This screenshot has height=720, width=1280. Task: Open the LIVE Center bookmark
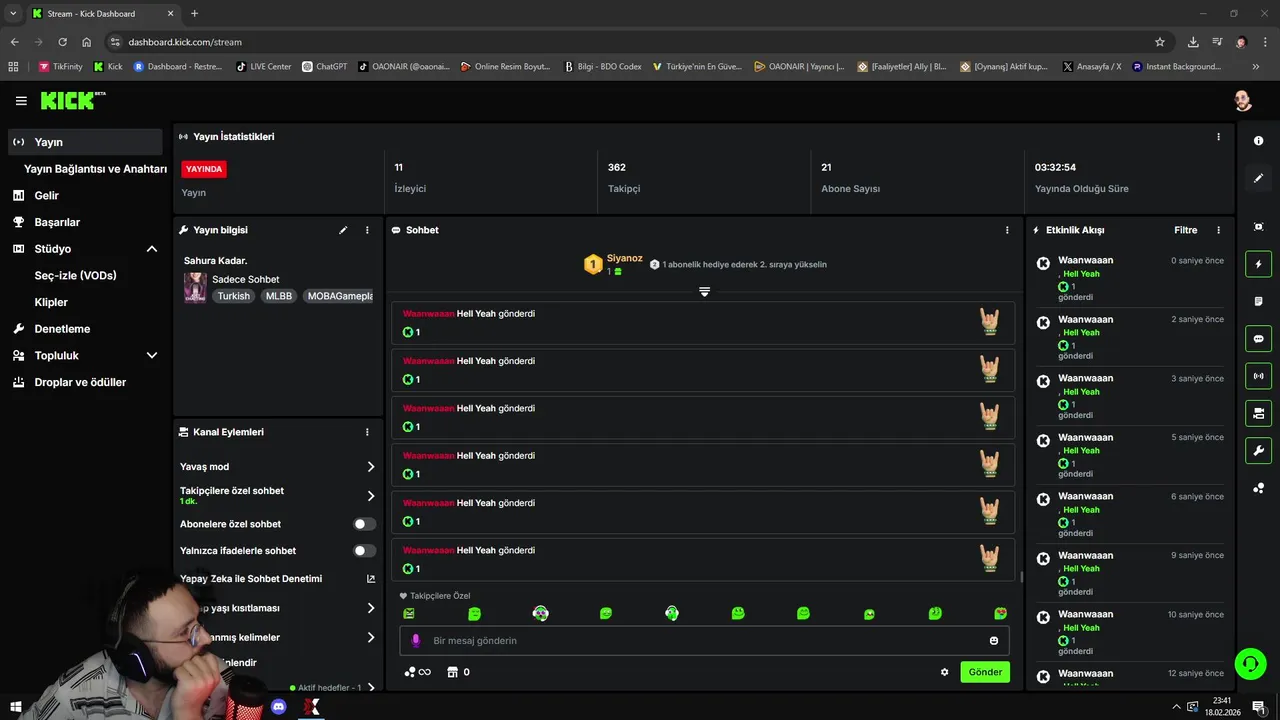click(x=263, y=67)
